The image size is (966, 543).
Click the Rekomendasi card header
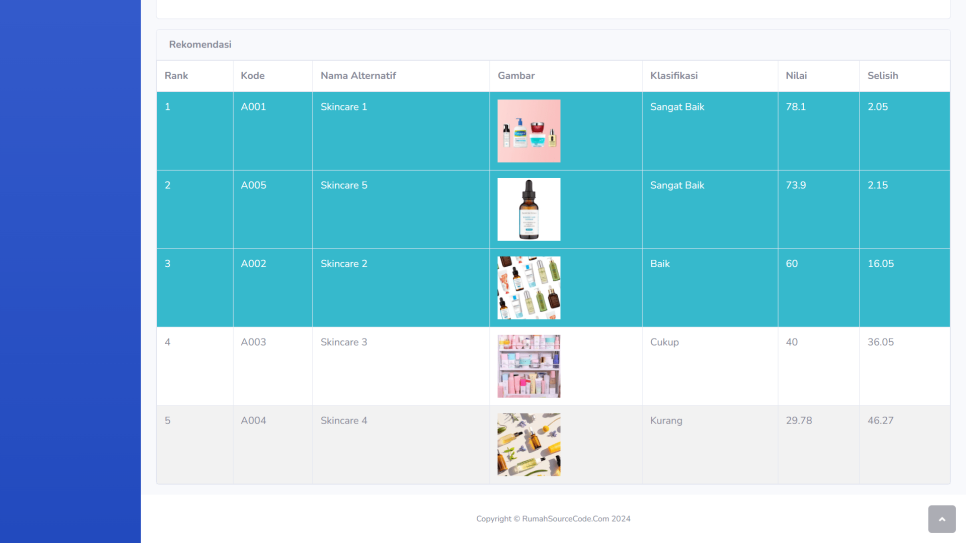click(200, 45)
